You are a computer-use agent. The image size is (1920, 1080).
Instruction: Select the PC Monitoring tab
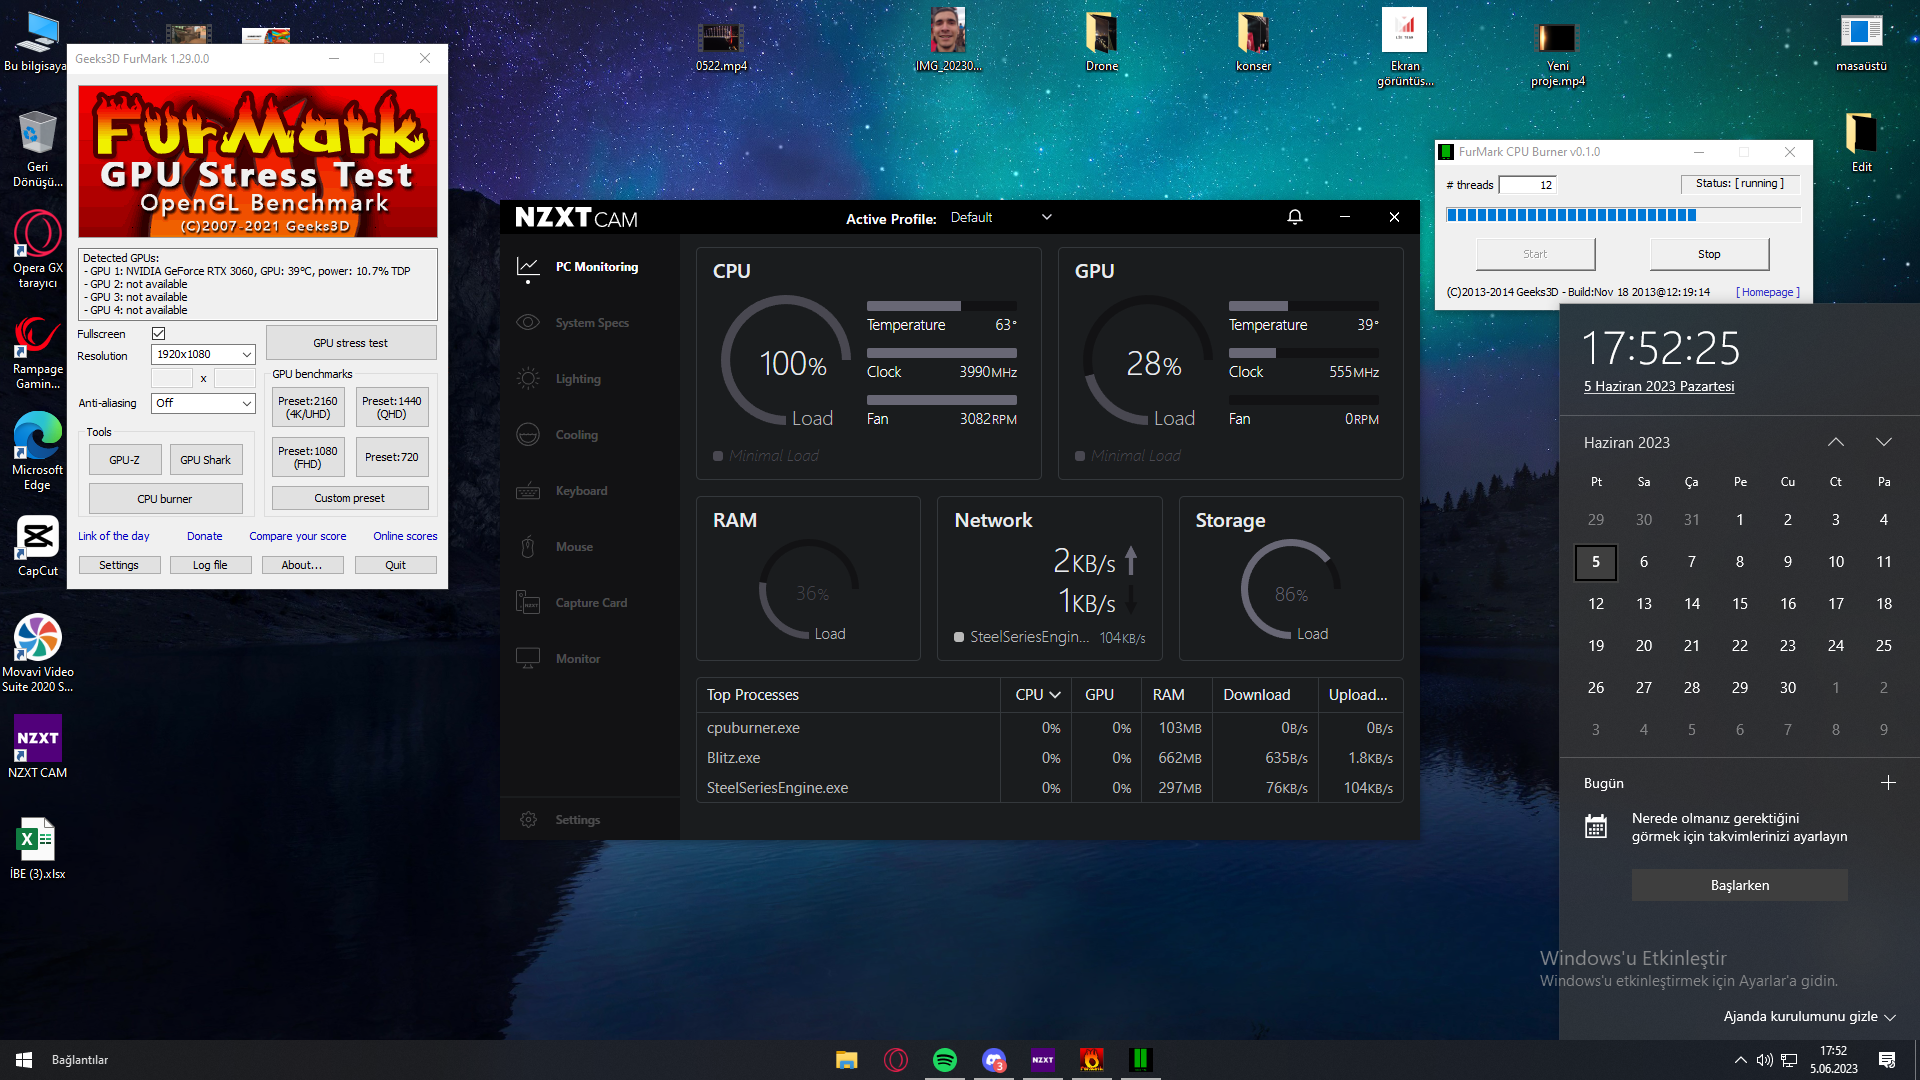point(596,267)
